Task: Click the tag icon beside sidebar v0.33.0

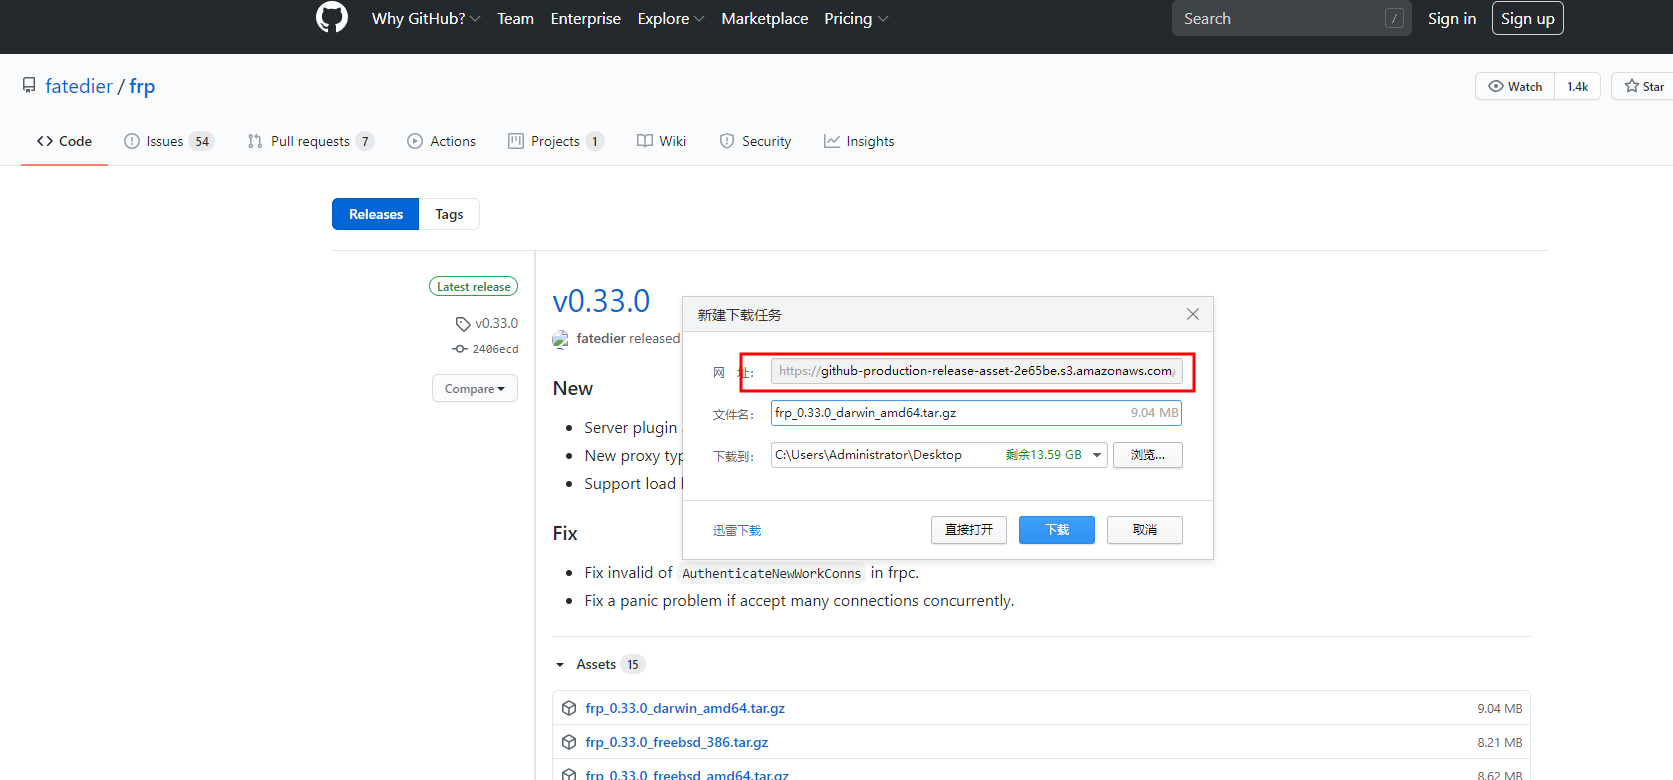Action: pyautogui.click(x=462, y=324)
